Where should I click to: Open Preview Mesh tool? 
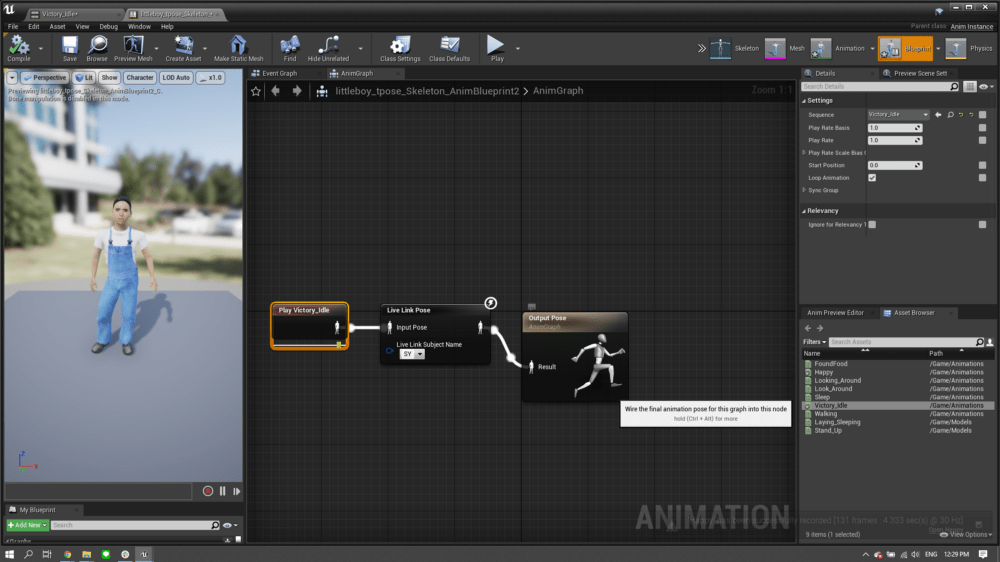coord(133,48)
